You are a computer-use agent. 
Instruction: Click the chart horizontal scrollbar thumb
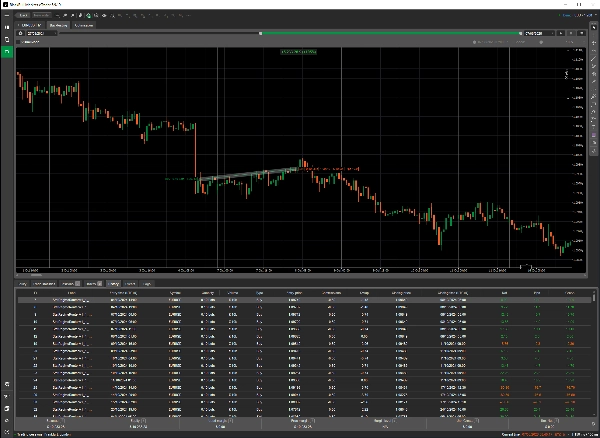[x=36, y=275]
